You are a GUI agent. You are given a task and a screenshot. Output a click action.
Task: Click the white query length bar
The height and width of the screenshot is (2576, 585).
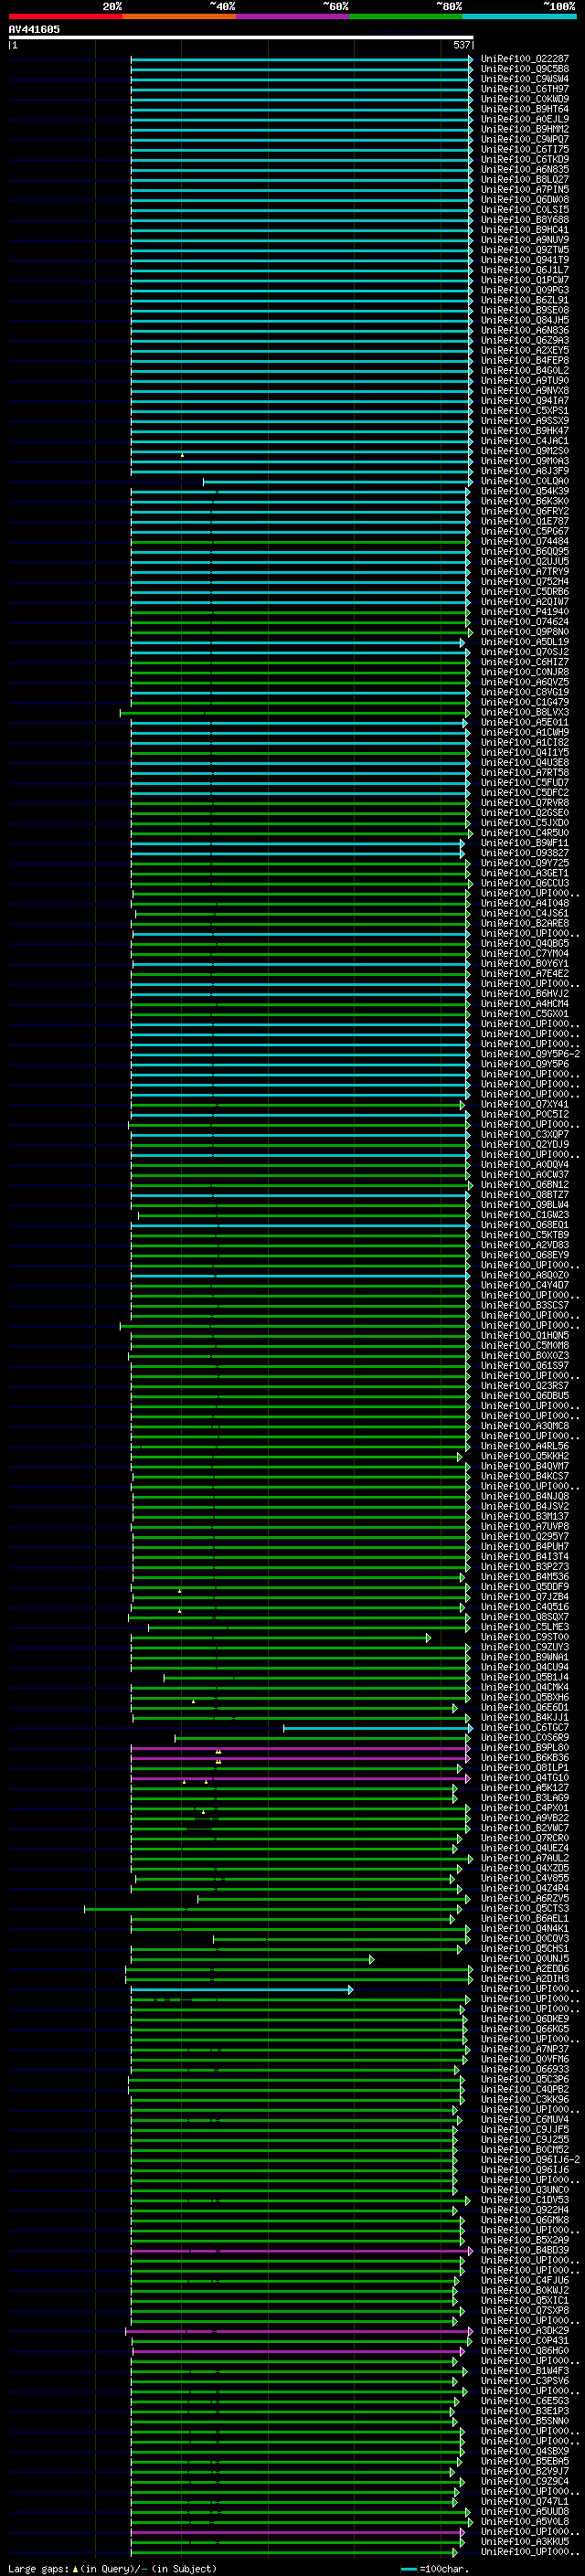(x=241, y=37)
